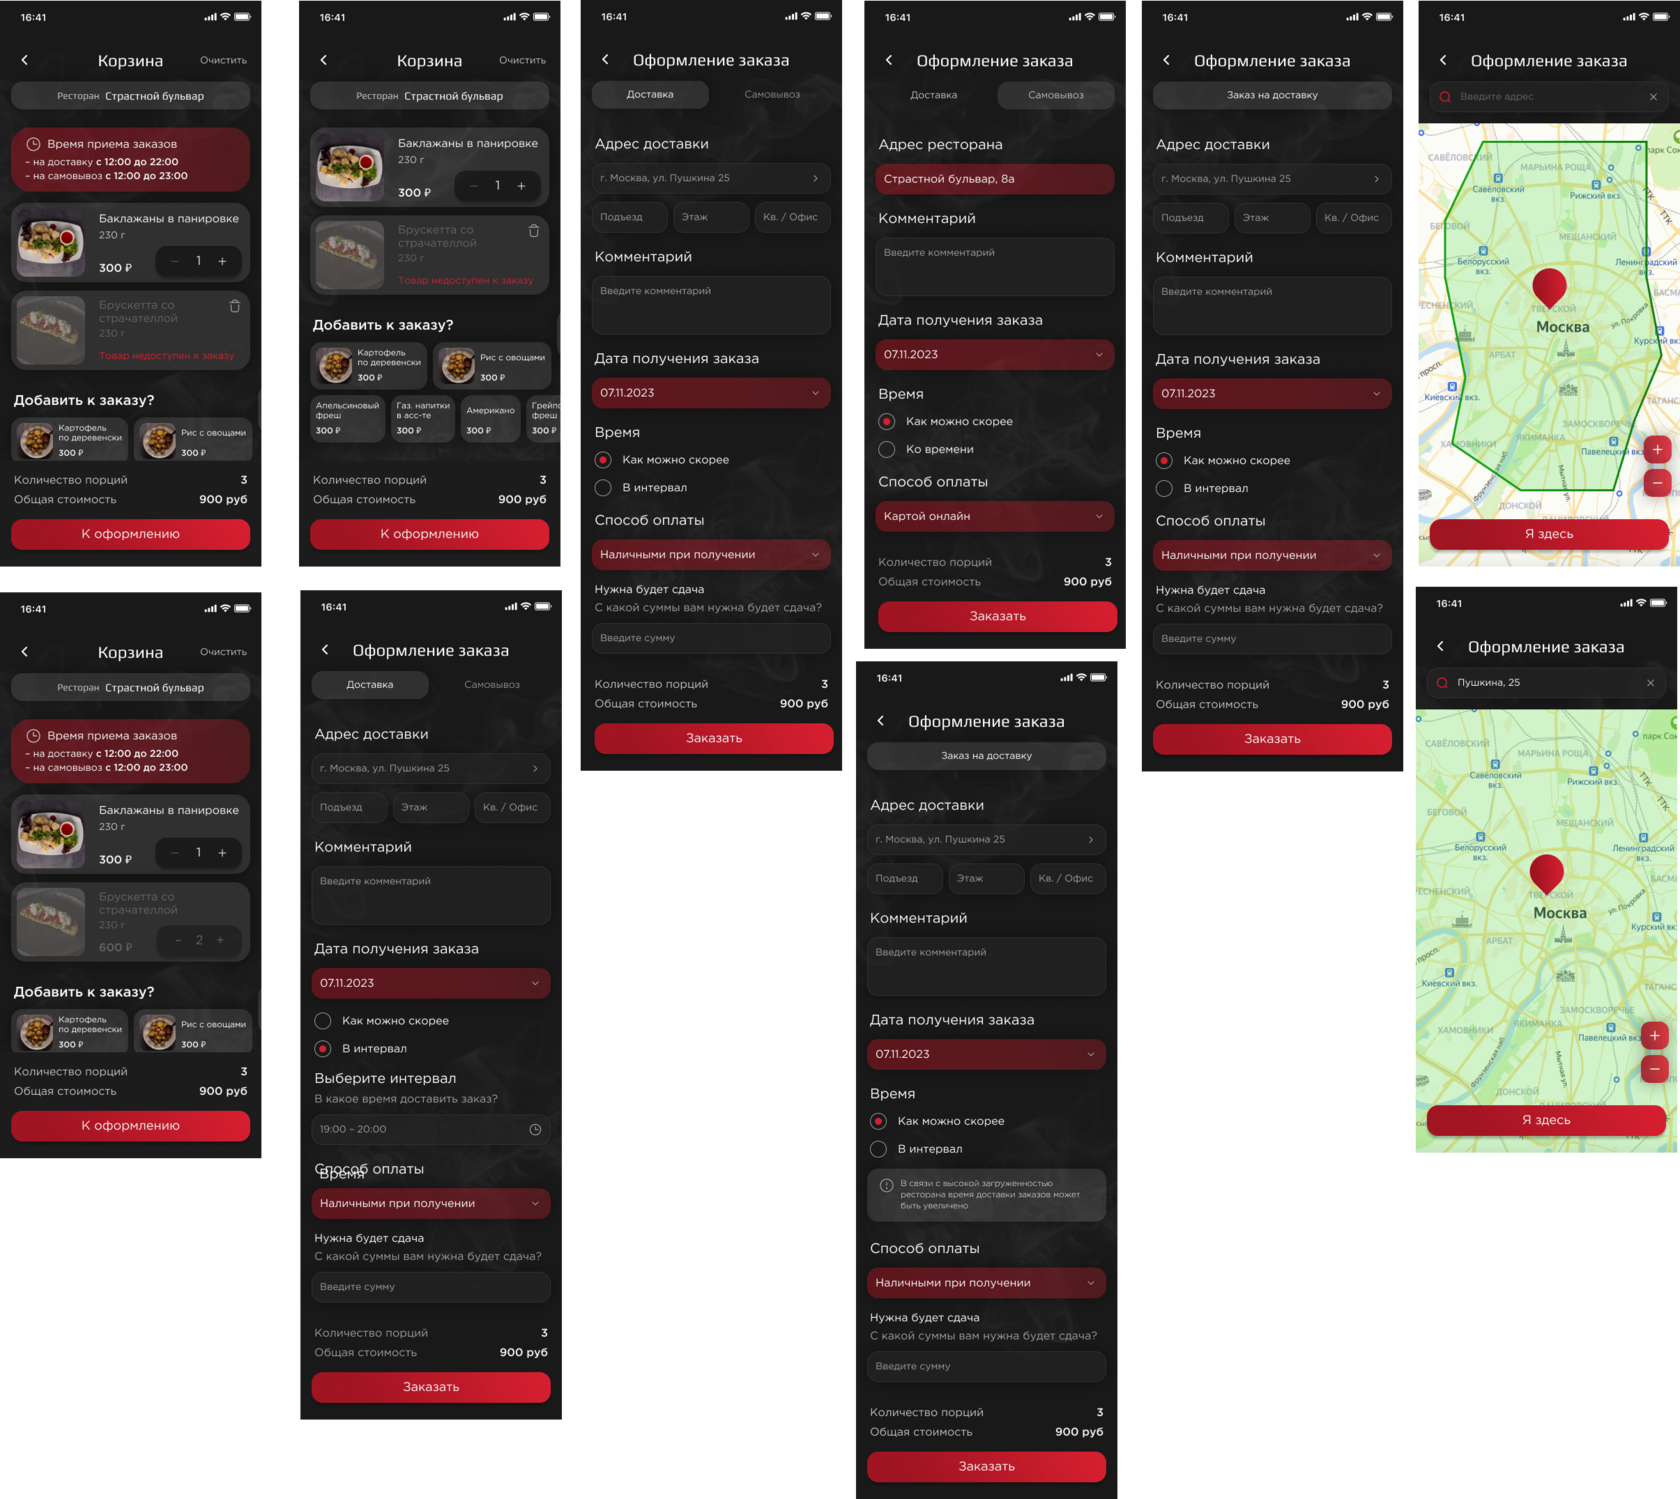This screenshot has height=1499, width=1680.
Task: Switch to 'Доставка' tab on 'Адрес ресторана' screen
Action: coord(934,95)
